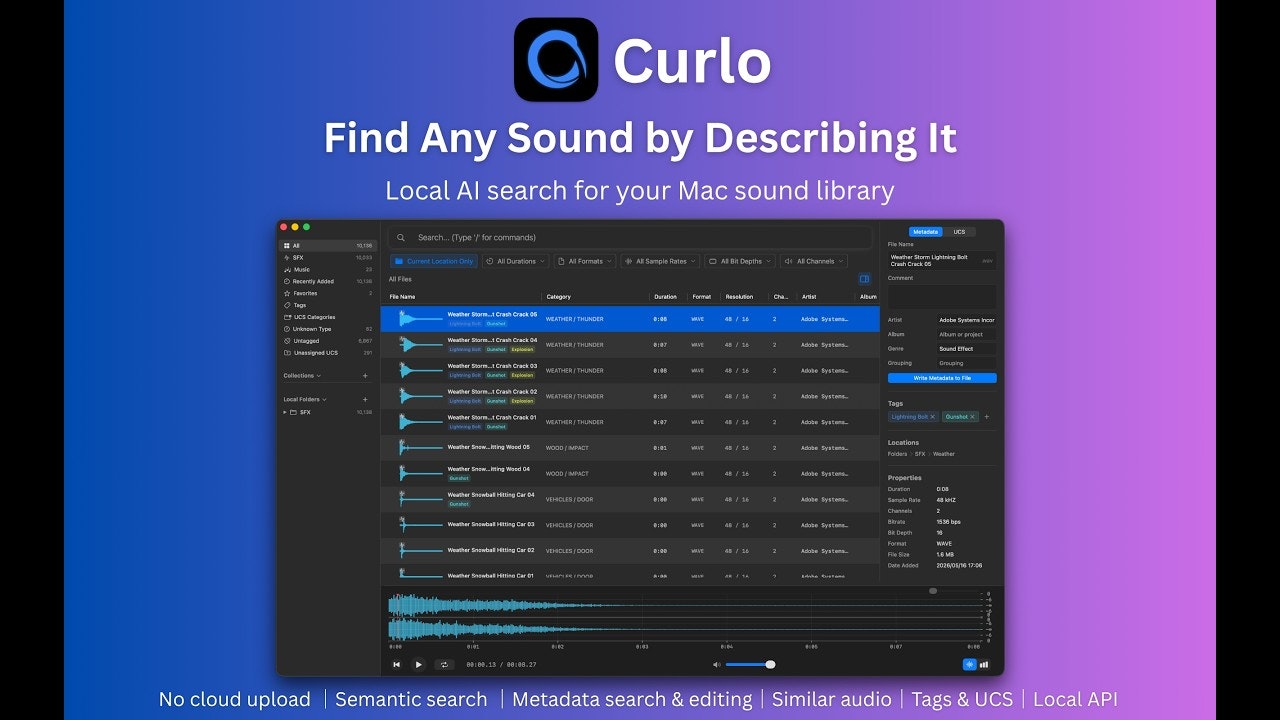The height and width of the screenshot is (720, 1280).
Task: Open the All Durations dropdown
Action: (516, 261)
